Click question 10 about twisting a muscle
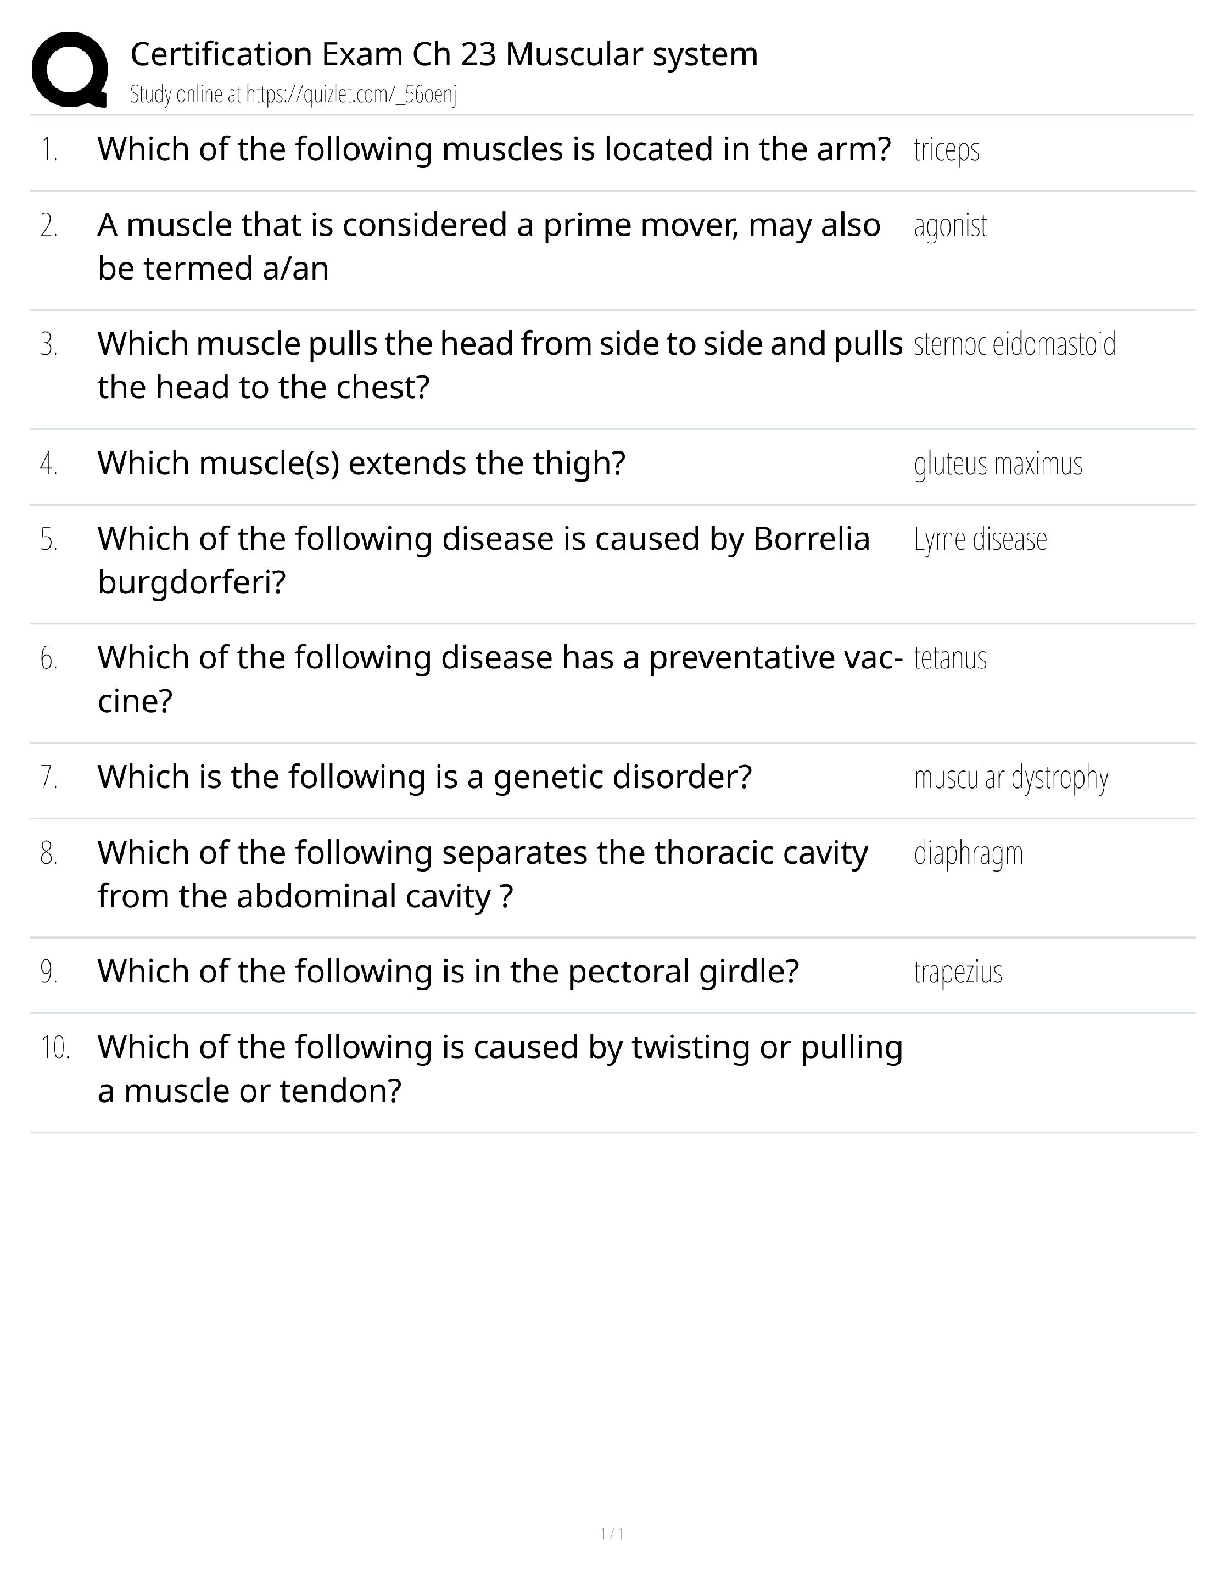1224x1584 pixels. tap(500, 1068)
